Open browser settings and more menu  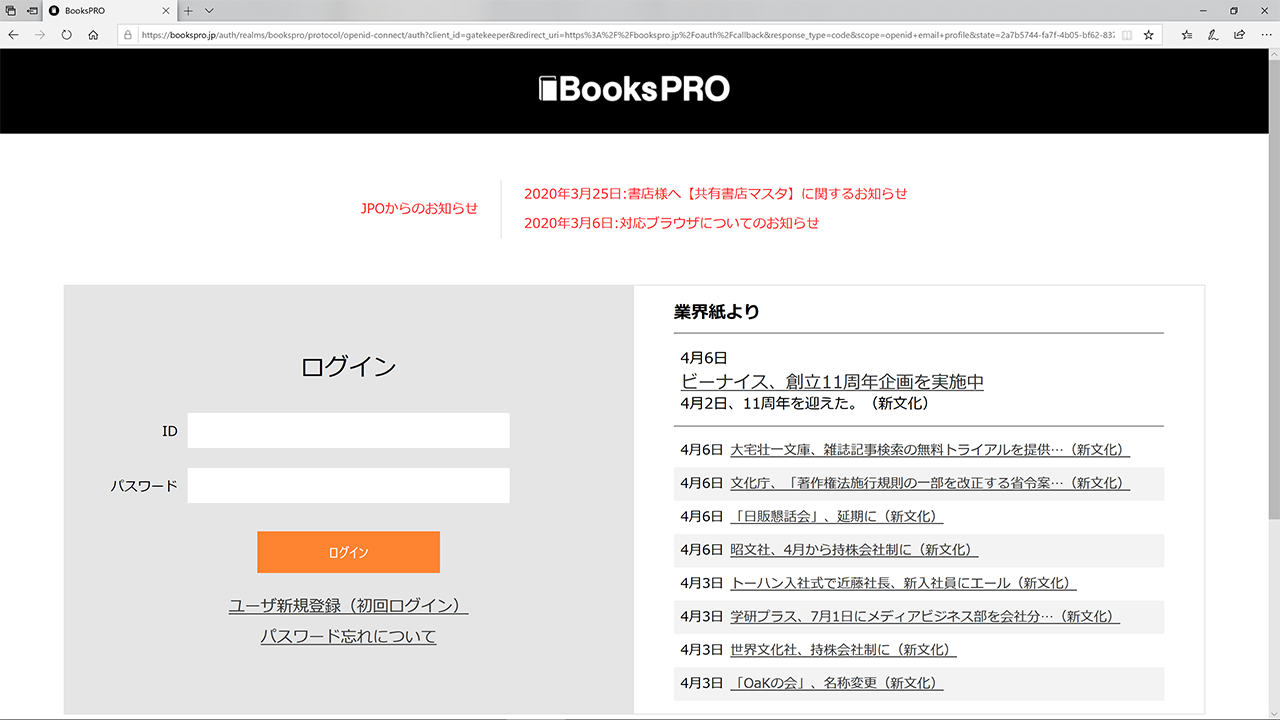coord(1265,34)
